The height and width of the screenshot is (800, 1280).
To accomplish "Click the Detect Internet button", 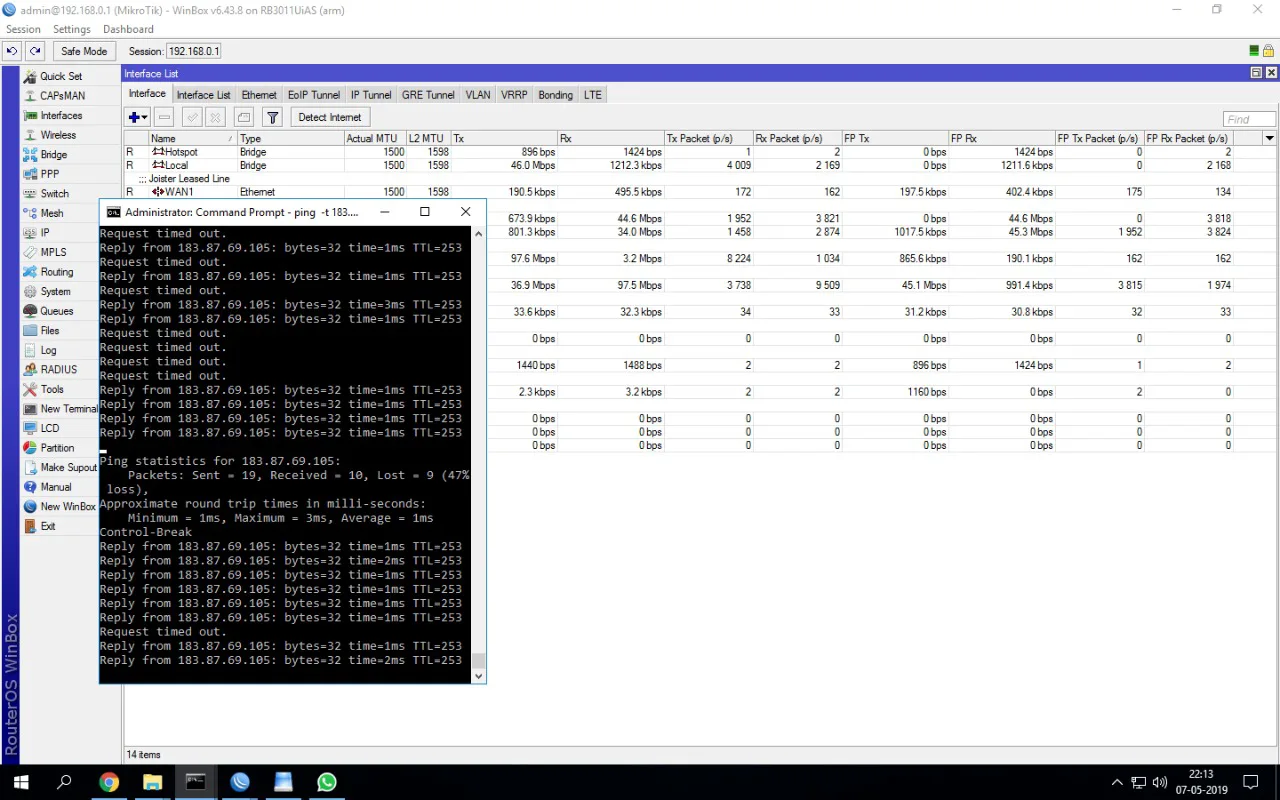I will pos(330,117).
